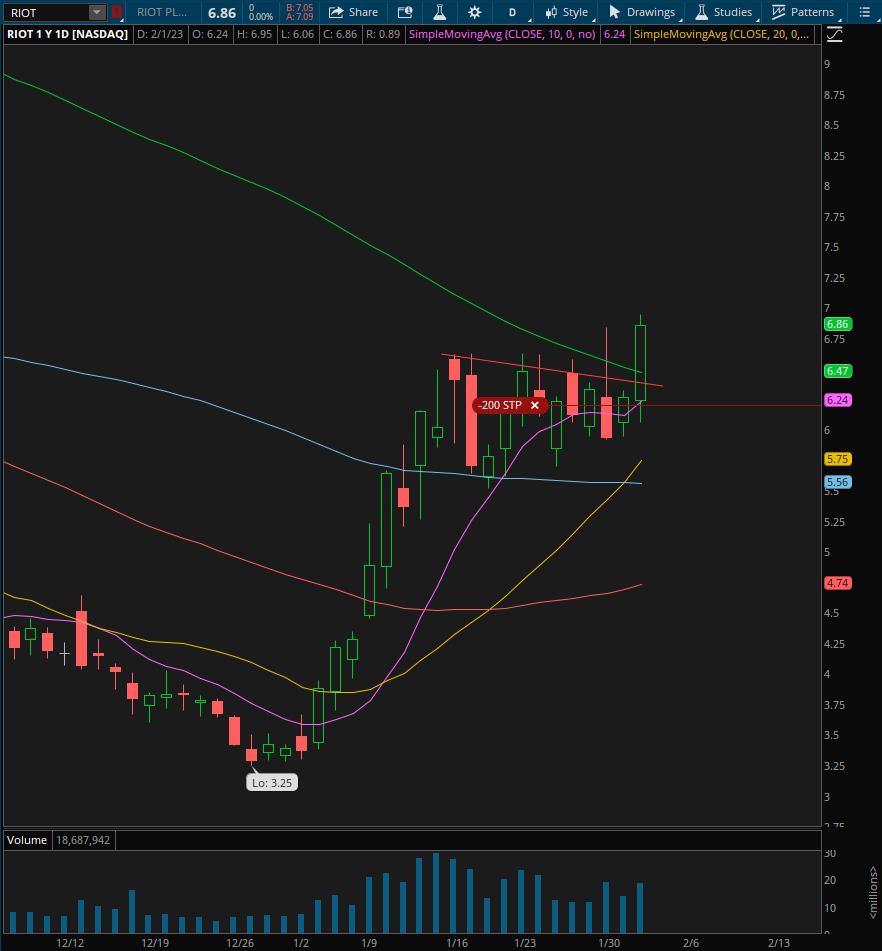Open the flask Edit Studies icon
Image resolution: width=882 pixels, height=951 pixels.
[x=440, y=12]
